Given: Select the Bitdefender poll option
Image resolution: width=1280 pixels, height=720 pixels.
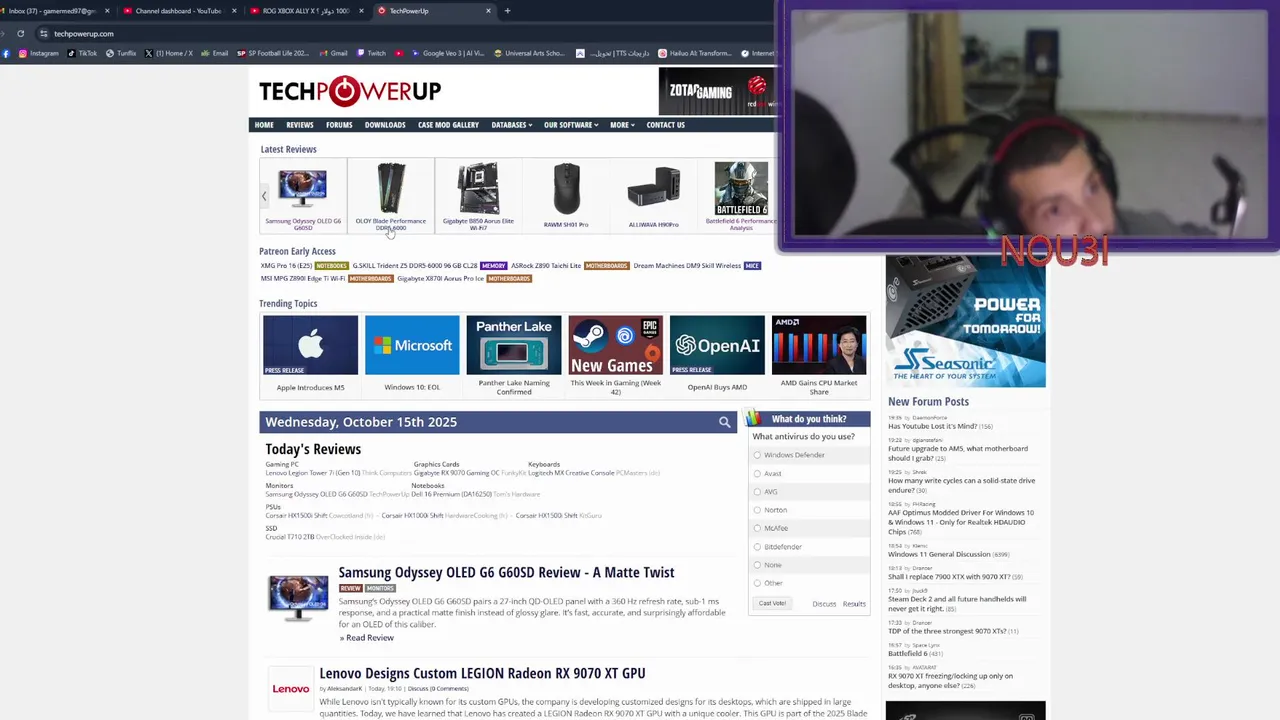Looking at the screenshot, I should (x=757, y=547).
